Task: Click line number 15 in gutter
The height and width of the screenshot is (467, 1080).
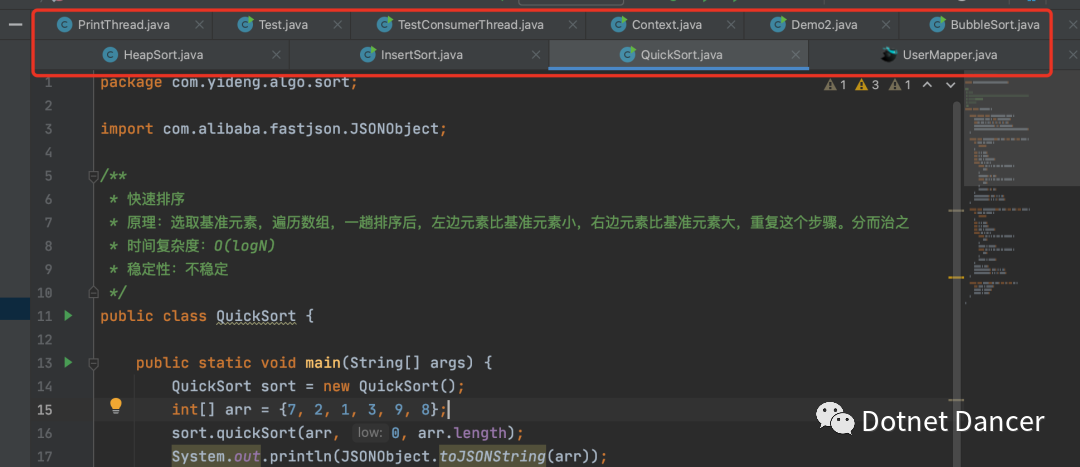Action: tap(44, 410)
